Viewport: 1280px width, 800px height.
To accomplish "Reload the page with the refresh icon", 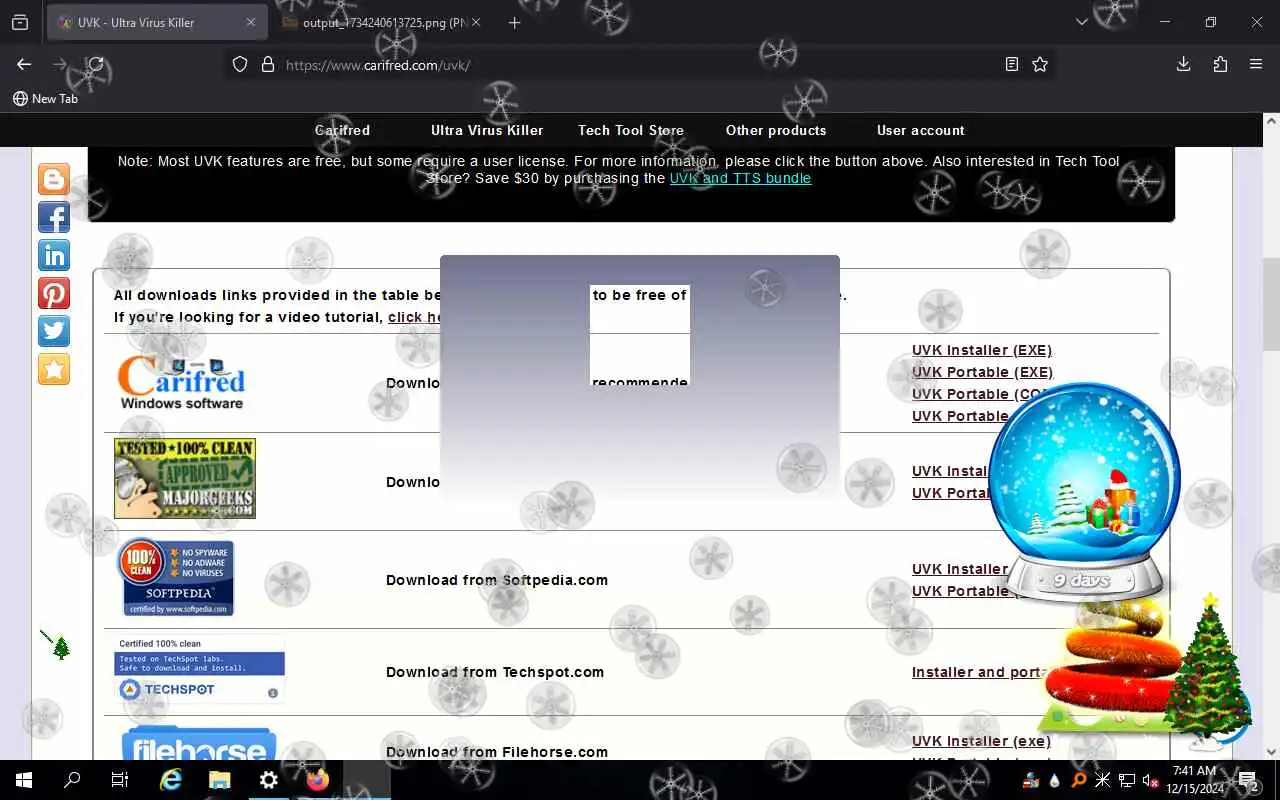I will coord(96,64).
